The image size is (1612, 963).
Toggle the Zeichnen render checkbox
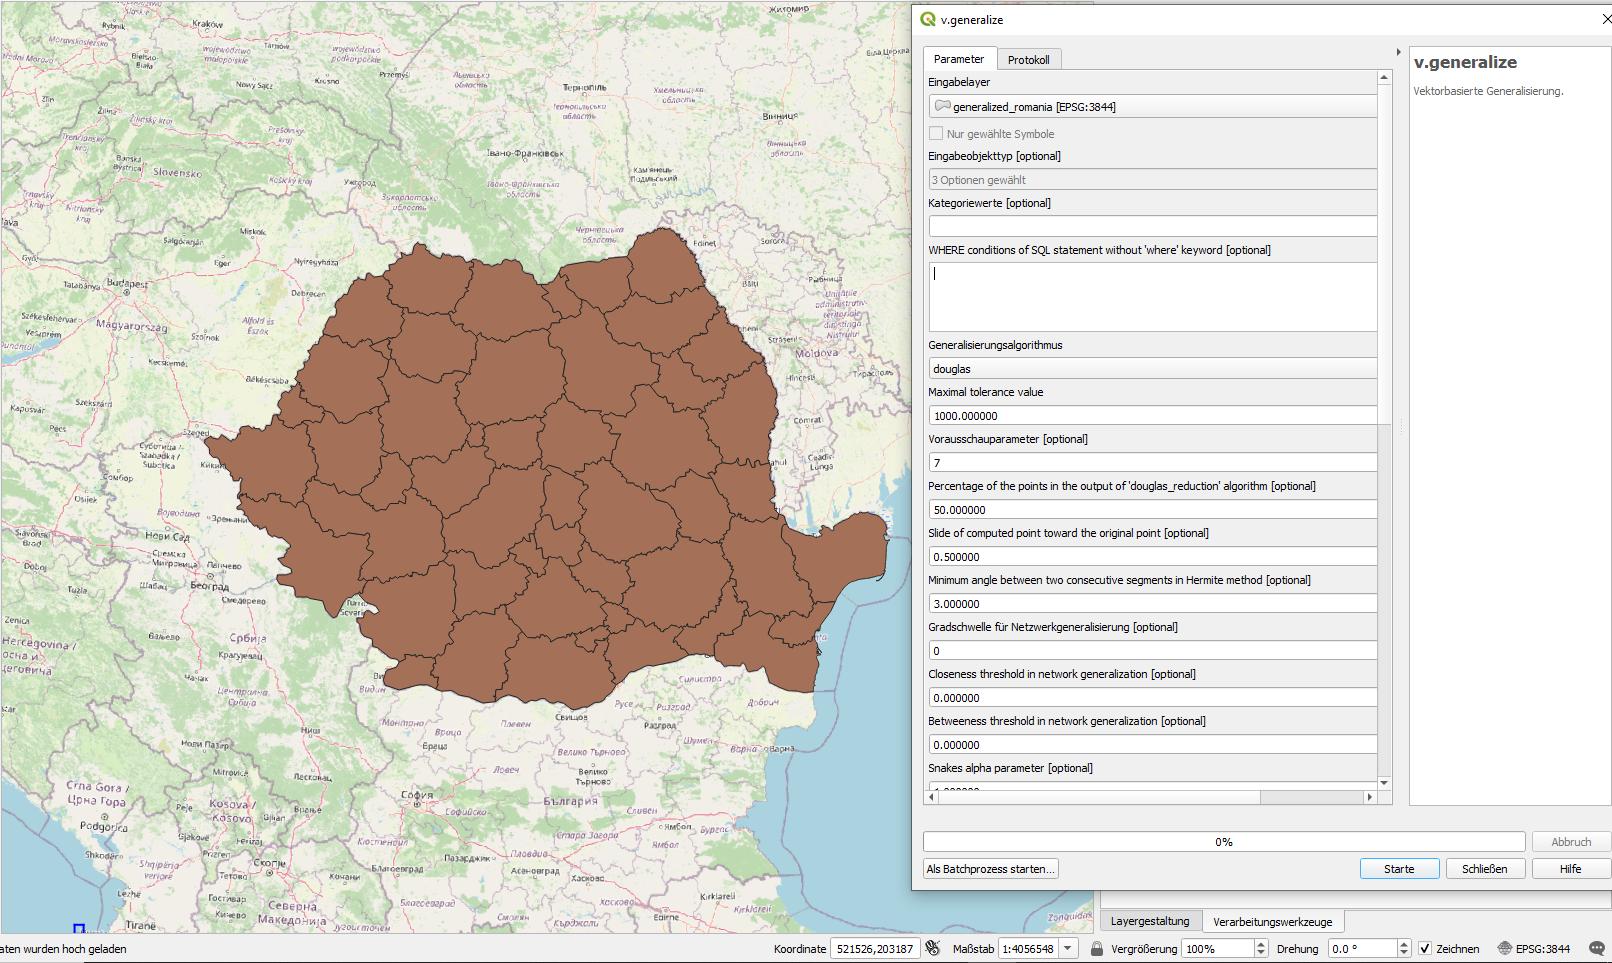(x=1425, y=949)
